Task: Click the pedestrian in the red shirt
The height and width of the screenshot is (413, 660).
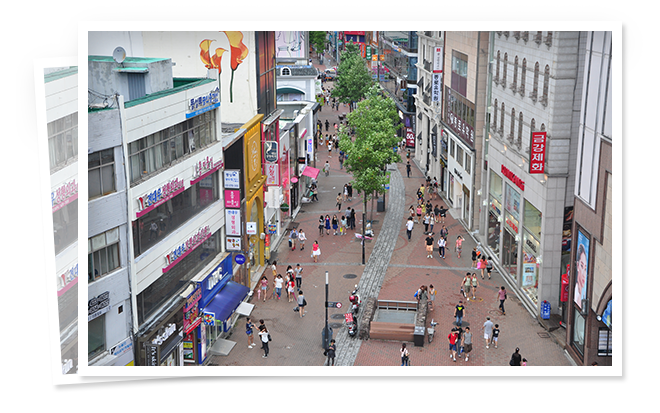Action: click(452, 341)
